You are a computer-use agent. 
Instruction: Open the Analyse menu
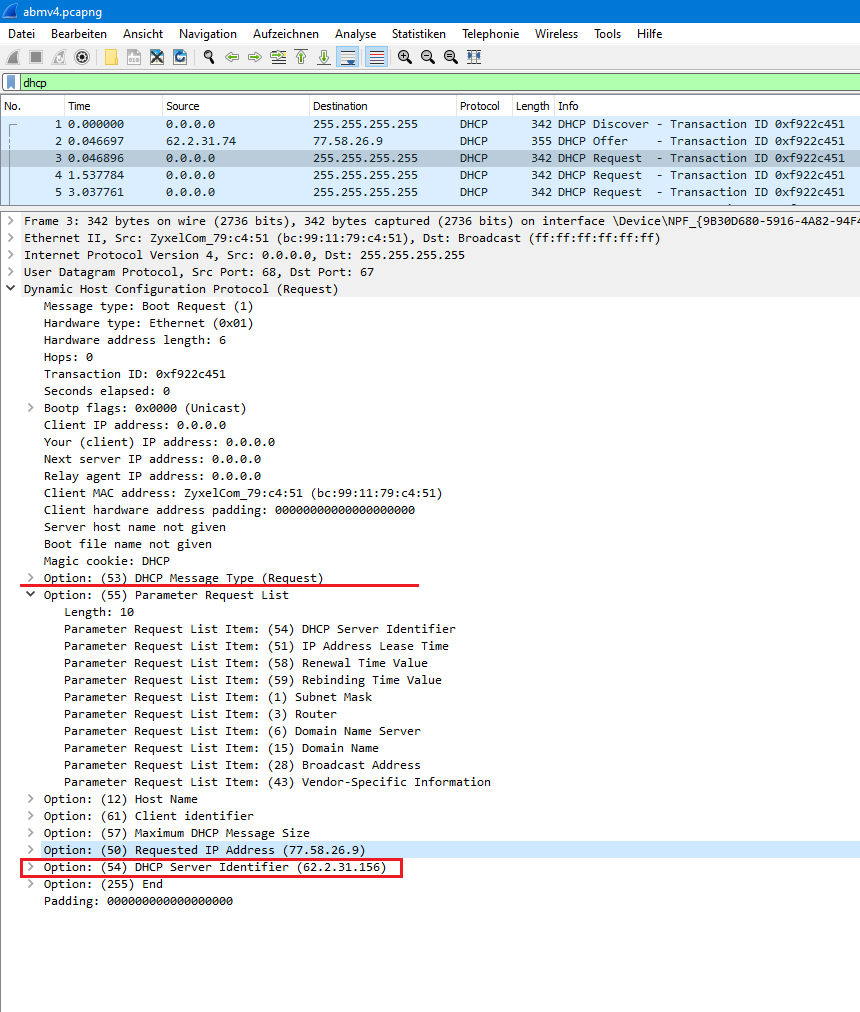coord(355,34)
